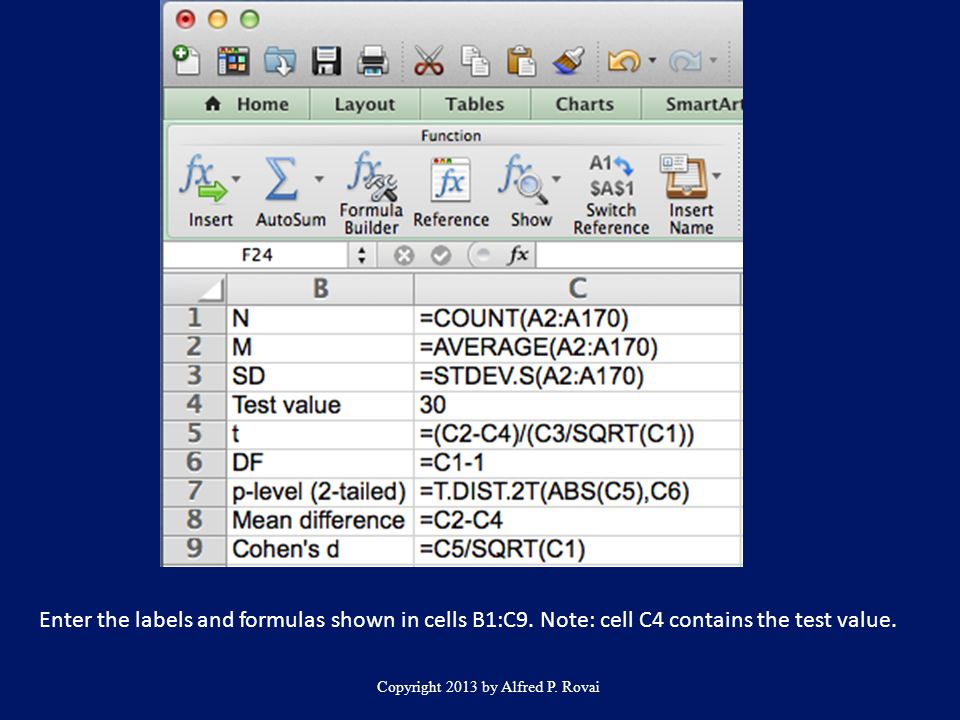Select cell containing =STDEV.S(A2:A170)
Screen dimensions: 960x720
click(577, 376)
